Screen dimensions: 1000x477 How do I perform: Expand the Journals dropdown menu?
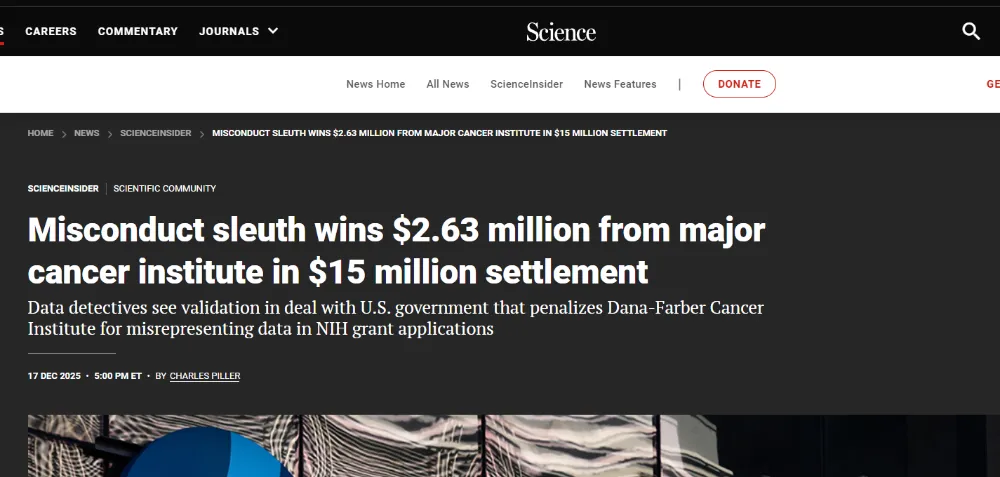(x=239, y=31)
